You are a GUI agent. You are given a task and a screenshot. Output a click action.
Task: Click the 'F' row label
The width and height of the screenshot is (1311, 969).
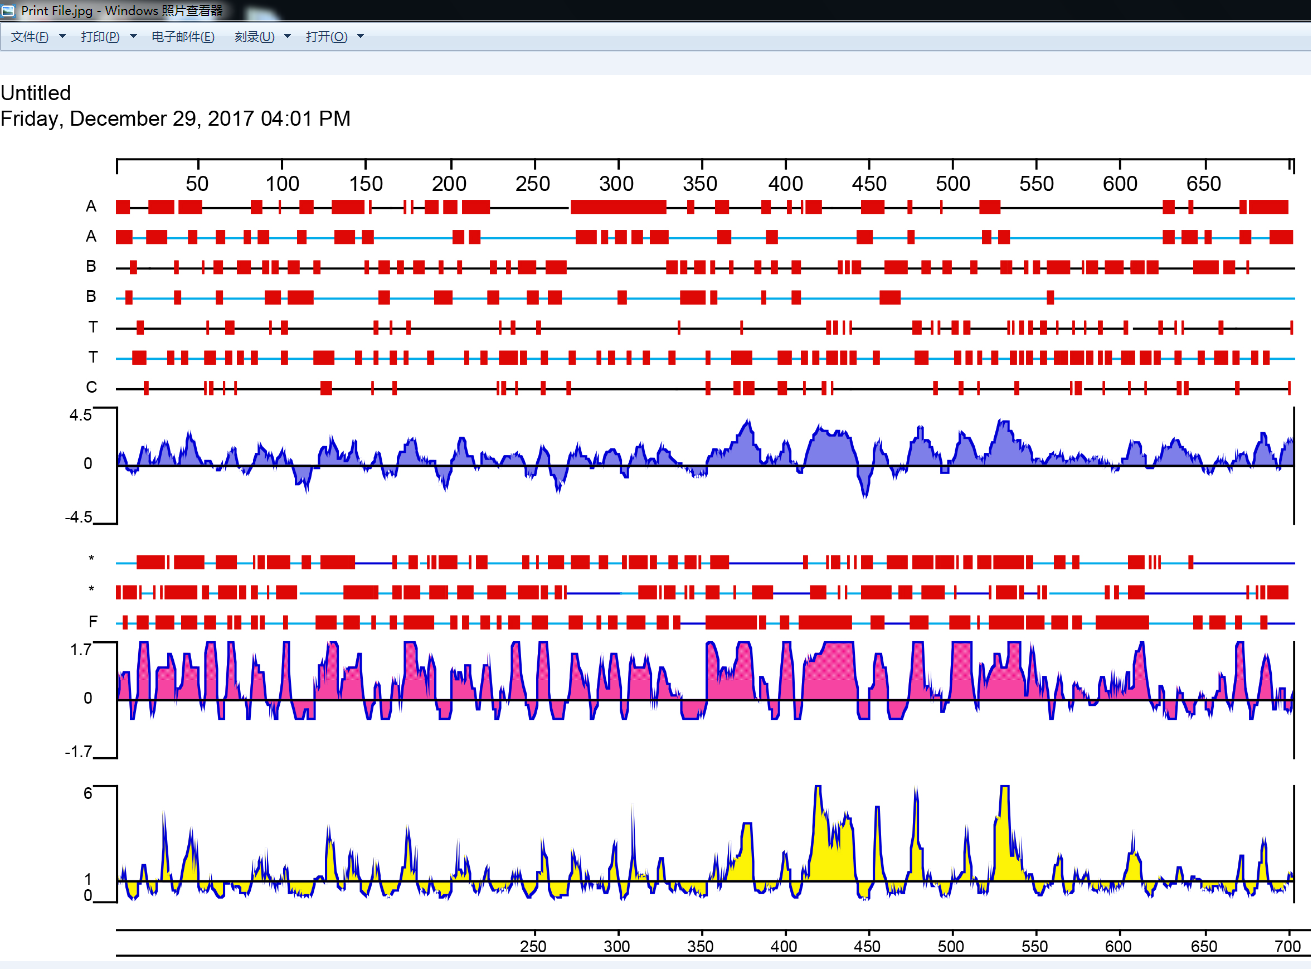point(93,622)
